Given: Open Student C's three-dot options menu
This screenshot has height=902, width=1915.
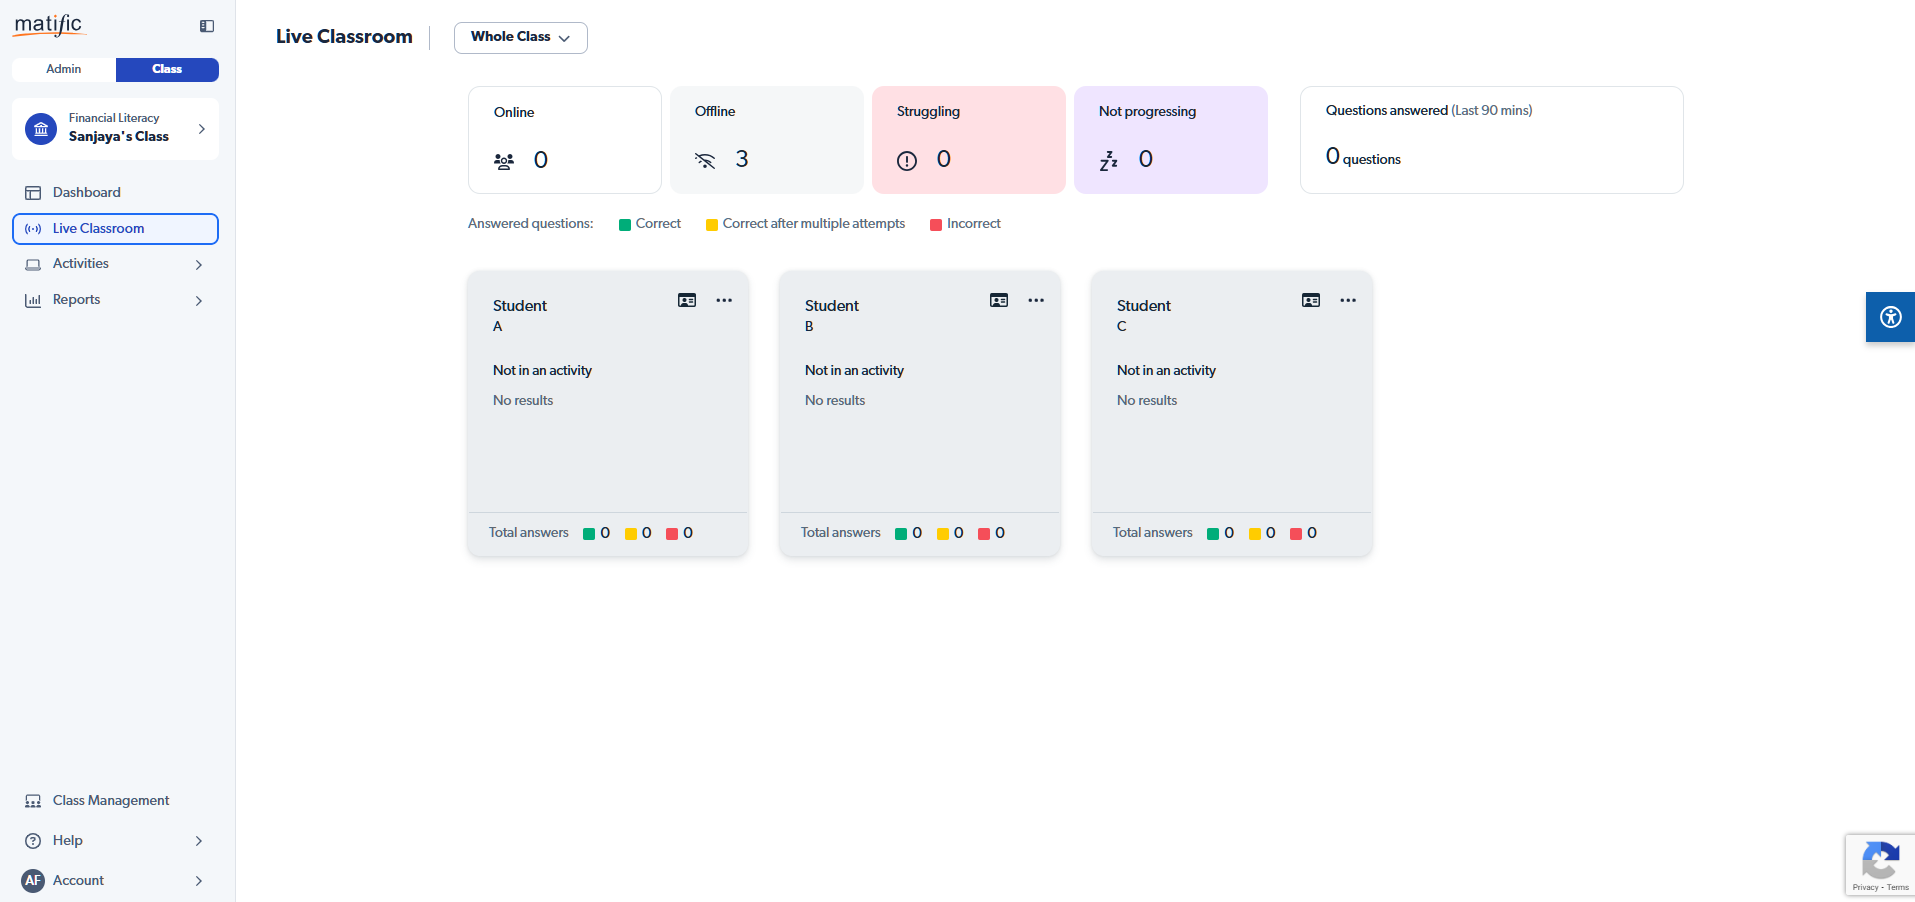Looking at the screenshot, I should (x=1348, y=300).
